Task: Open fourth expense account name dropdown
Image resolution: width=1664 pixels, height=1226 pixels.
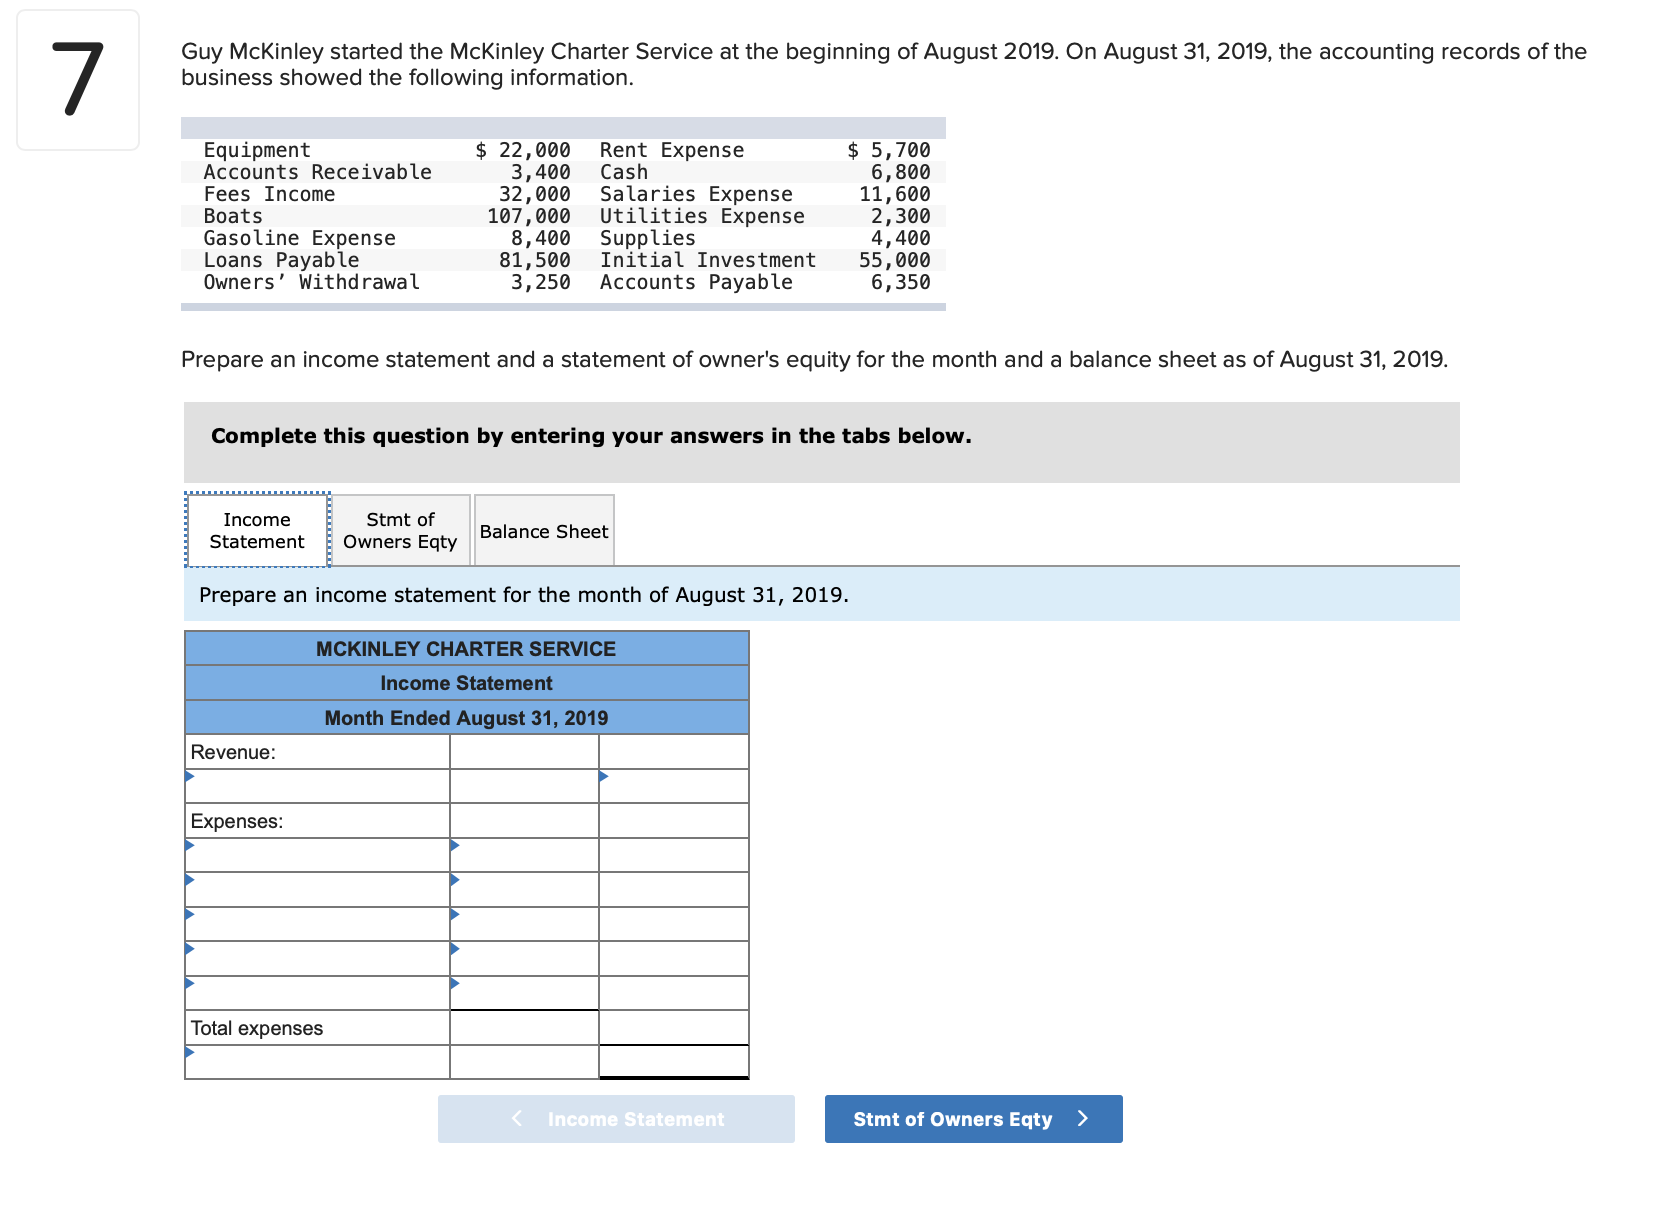Action: [x=317, y=958]
